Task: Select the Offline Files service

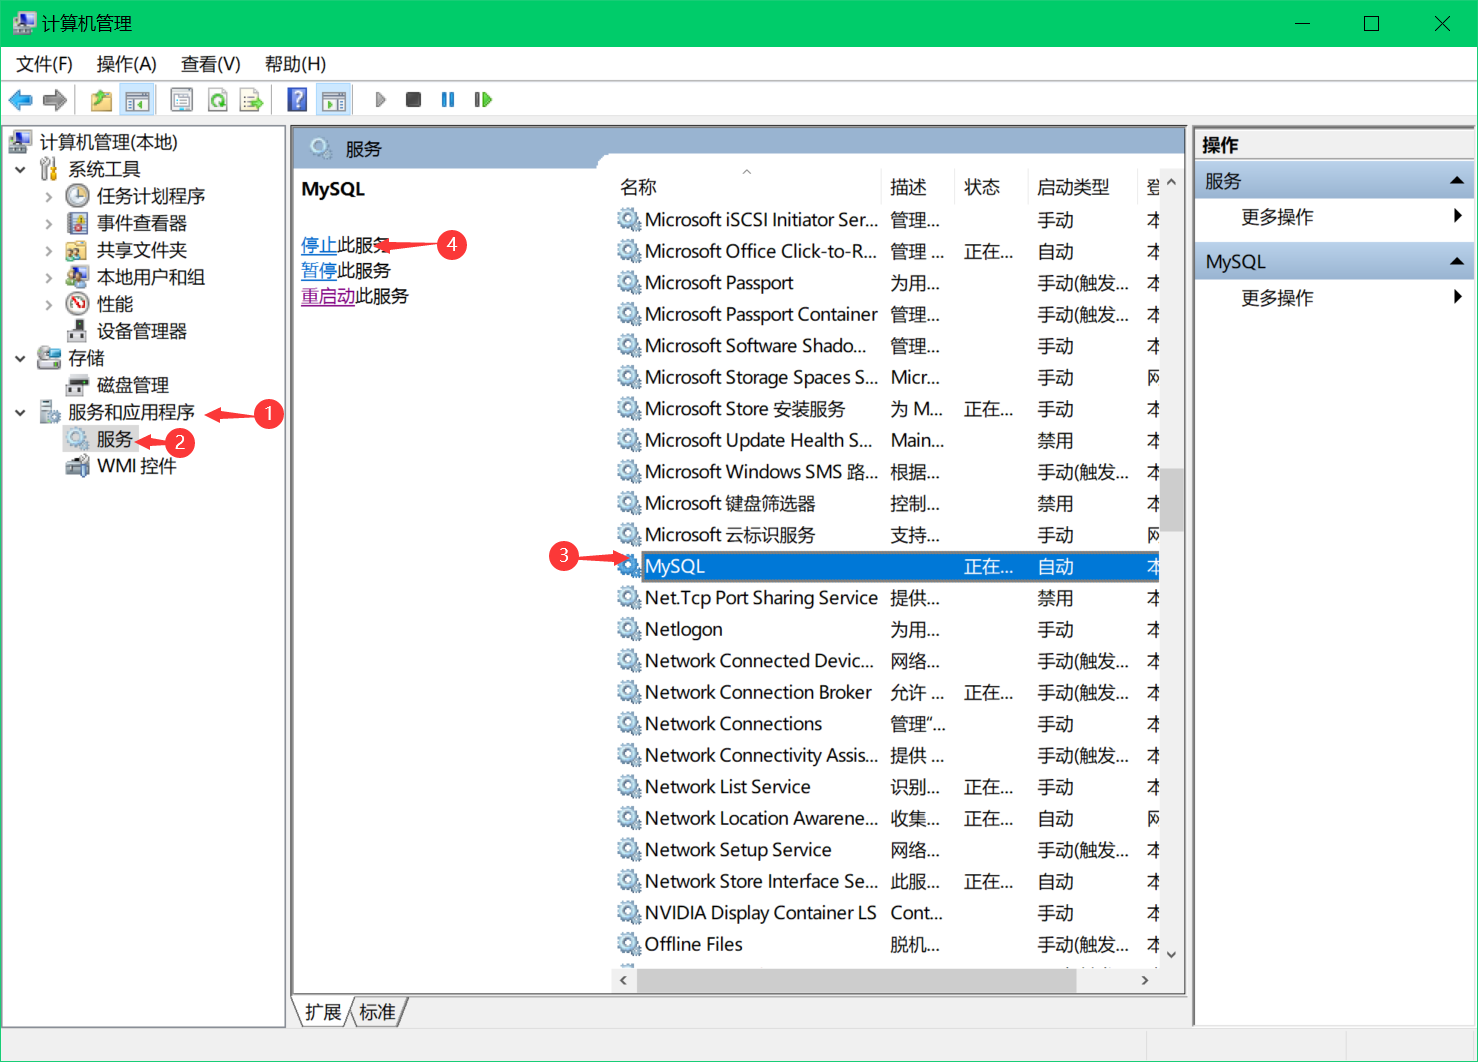Action: pos(887,944)
